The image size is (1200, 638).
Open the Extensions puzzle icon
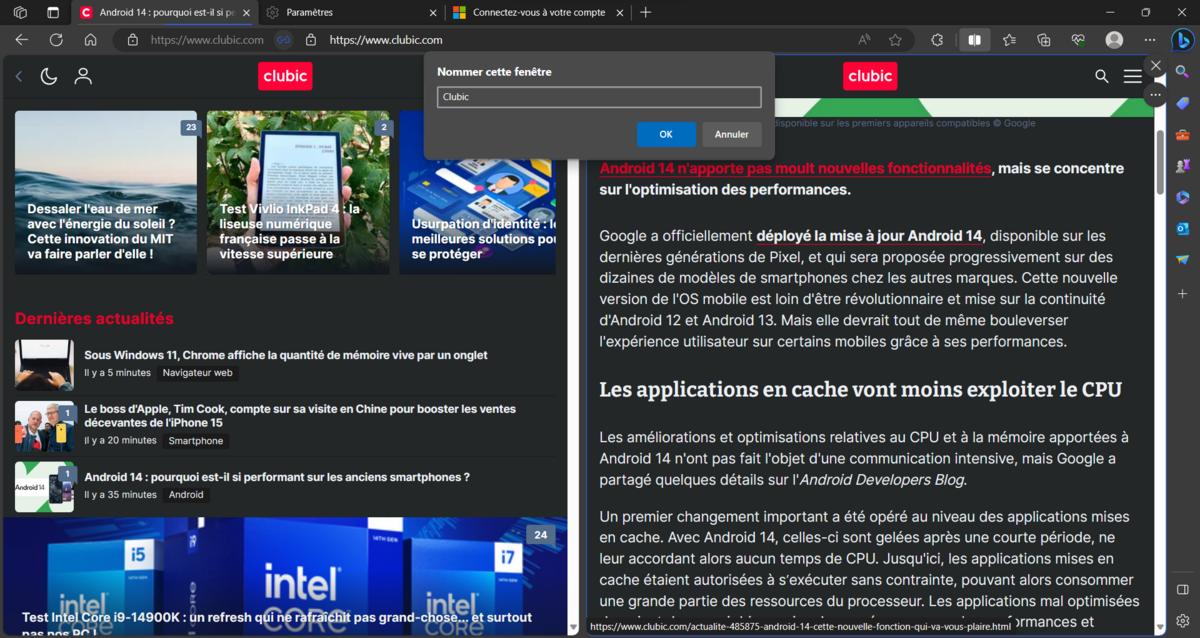(x=937, y=40)
